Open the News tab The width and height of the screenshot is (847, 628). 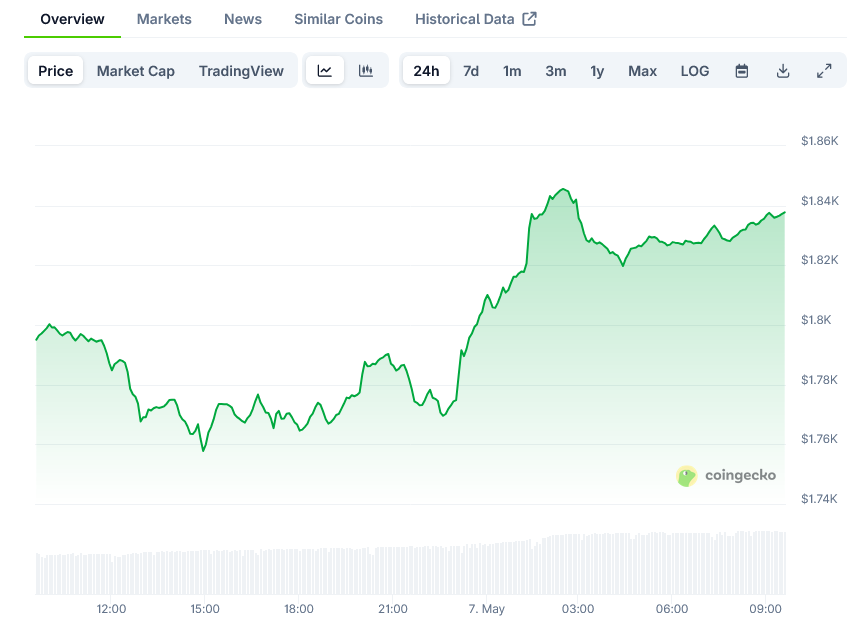pos(242,18)
